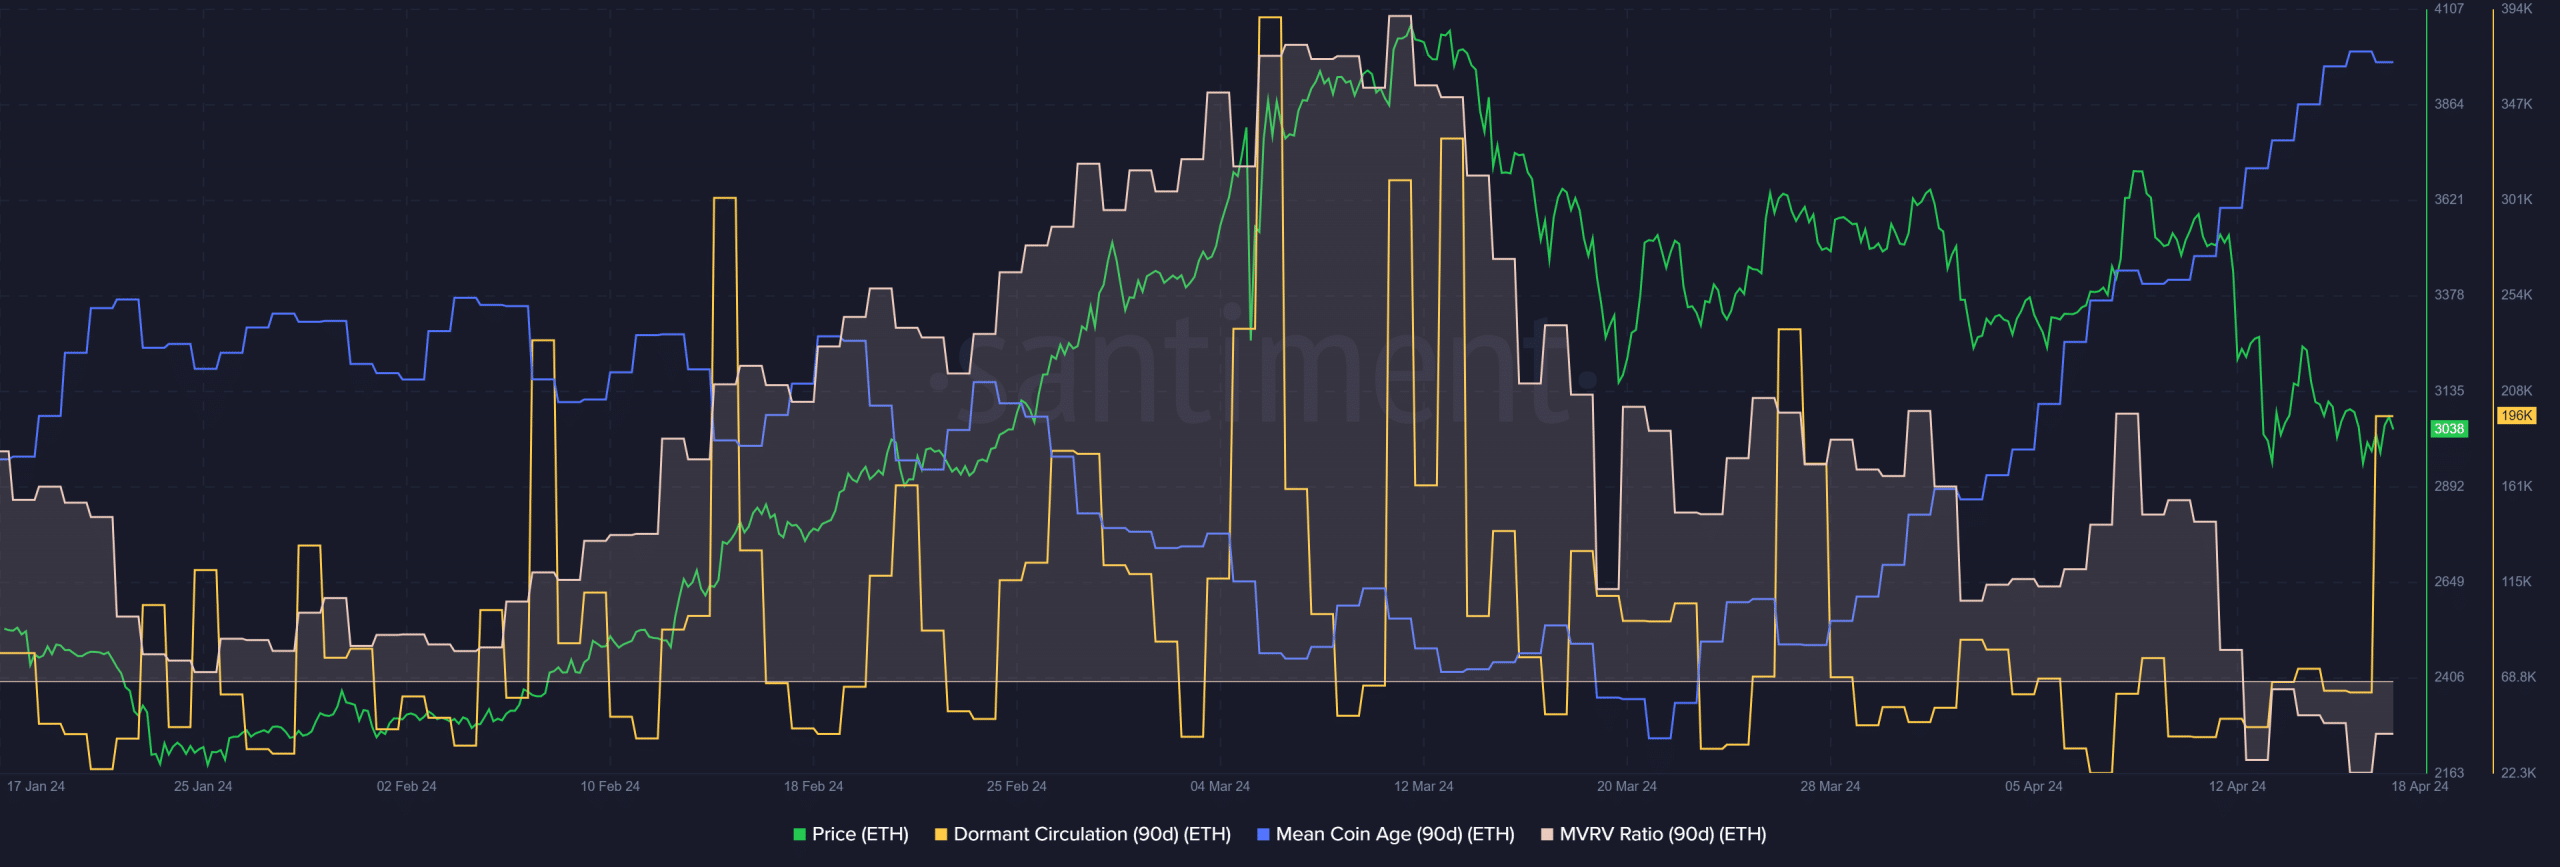This screenshot has height=867, width=2560.
Task: Click the green 3038 current price tag
Action: pos(2449,429)
